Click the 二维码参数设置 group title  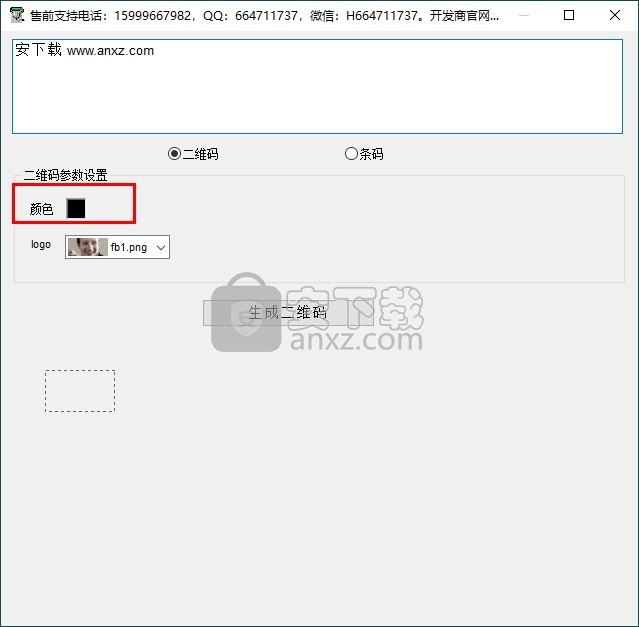point(66,175)
